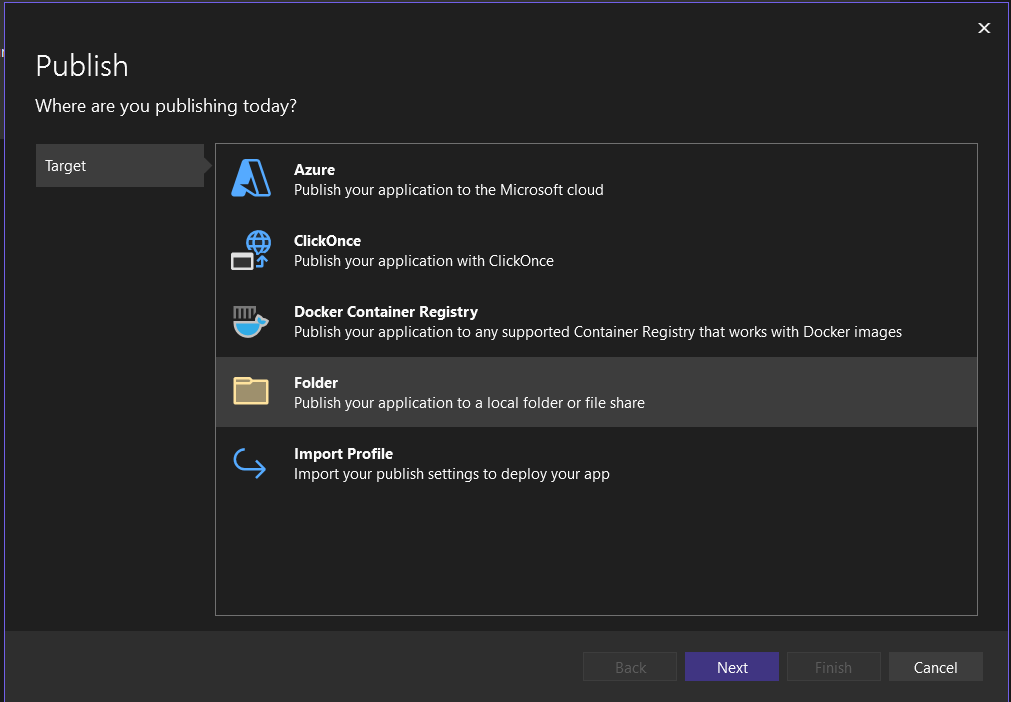This screenshot has width=1011, height=702.
Task: Click the Azure cloud logo icon
Action: tap(251, 179)
